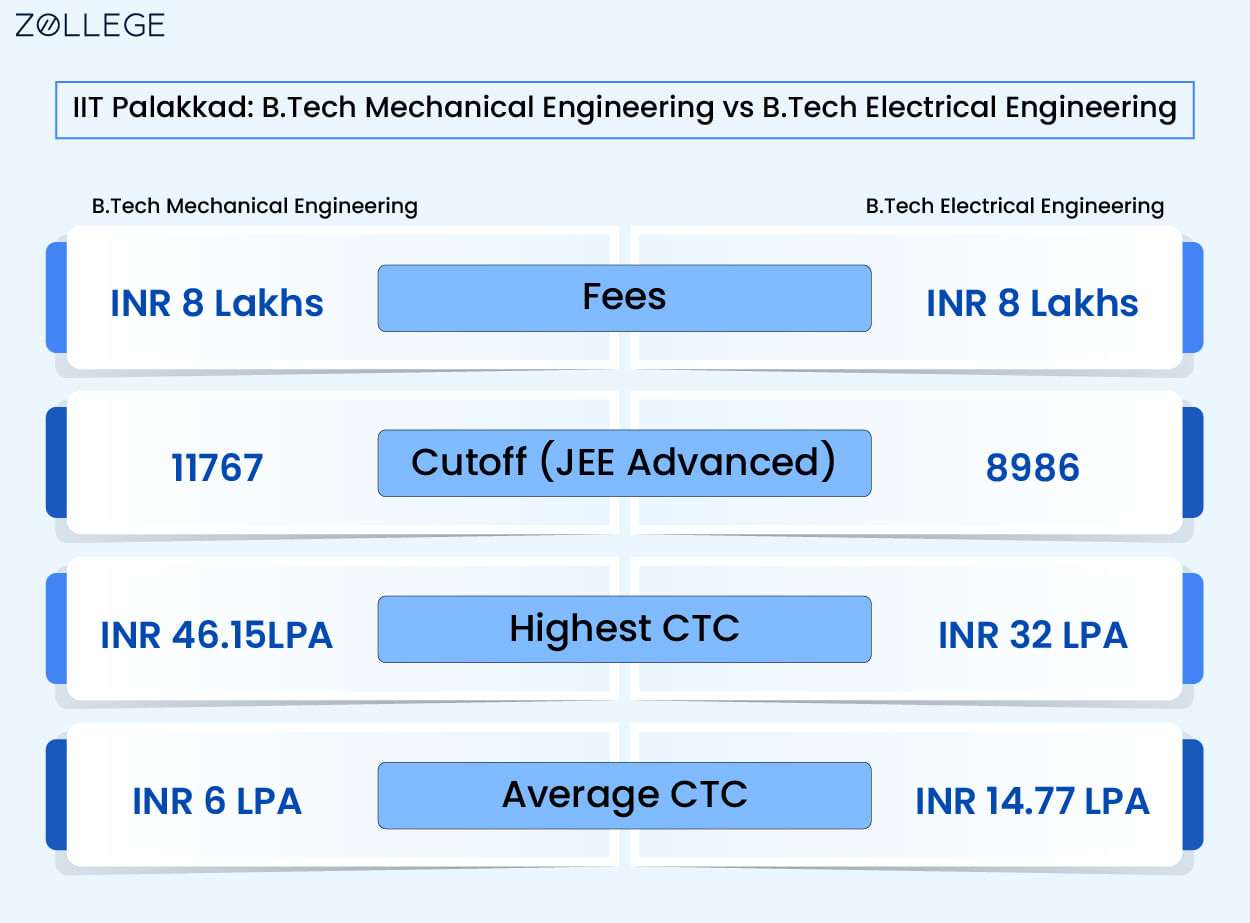This screenshot has width=1250, height=923.
Task: Click the INR 46.15LPA highest CTC value
Action: 217,634
